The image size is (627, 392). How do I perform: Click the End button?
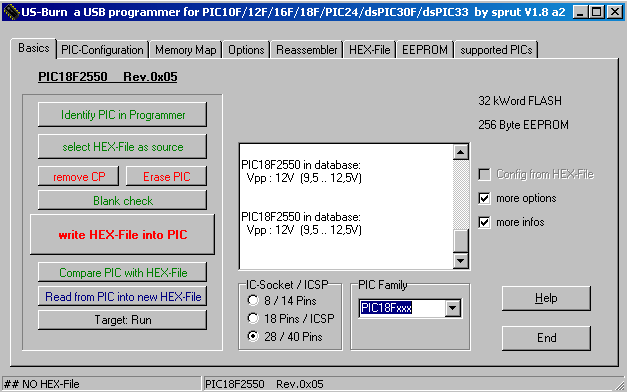click(546, 338)
